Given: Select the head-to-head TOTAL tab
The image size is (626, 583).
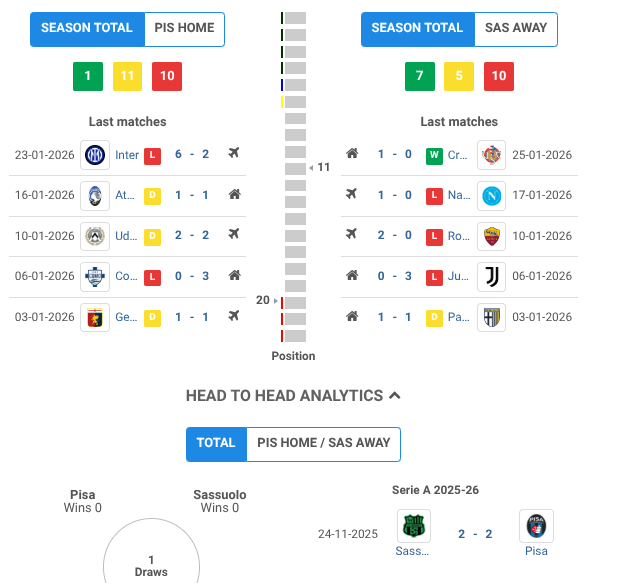Looking at the screenshot, I should [216, 444].
